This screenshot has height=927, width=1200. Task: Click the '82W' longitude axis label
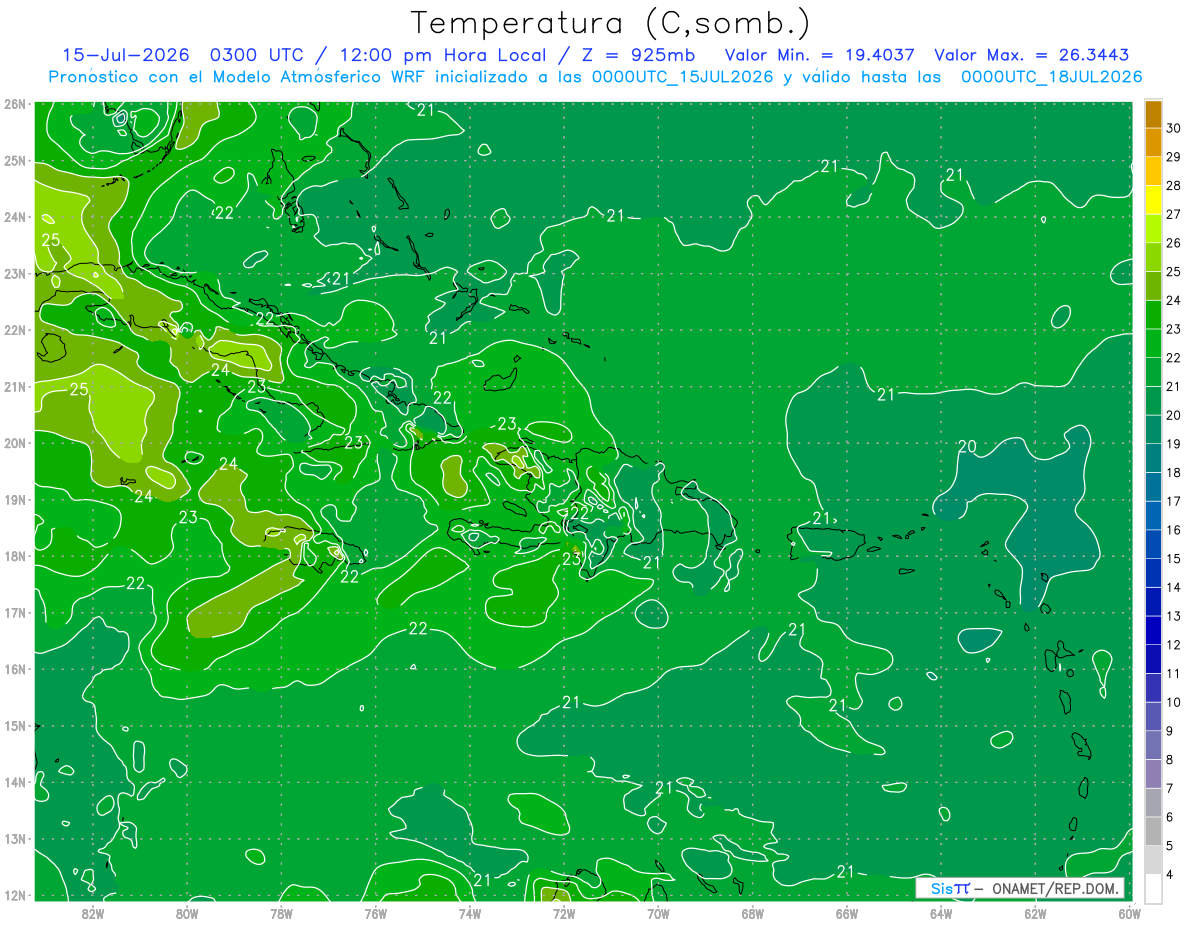93,913
